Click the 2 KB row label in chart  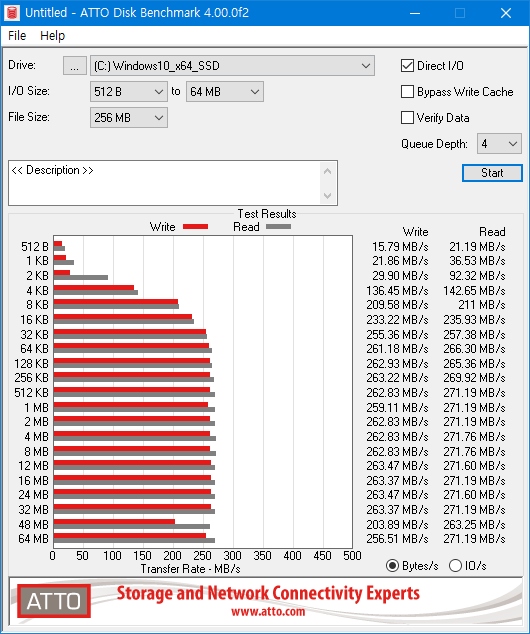(37, 276)
